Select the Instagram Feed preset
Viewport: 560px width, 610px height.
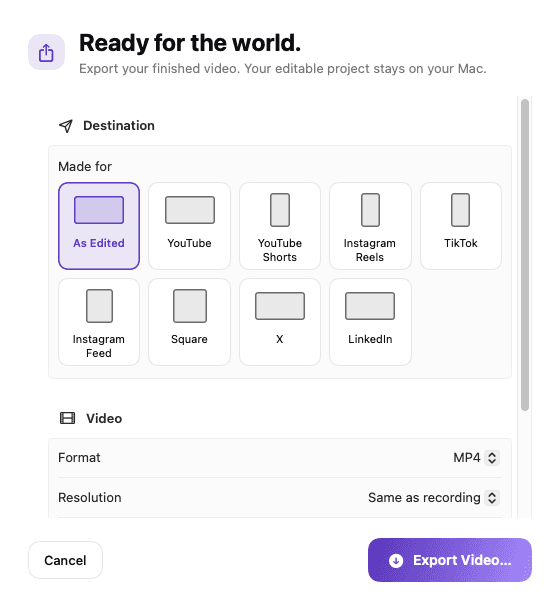99,322
